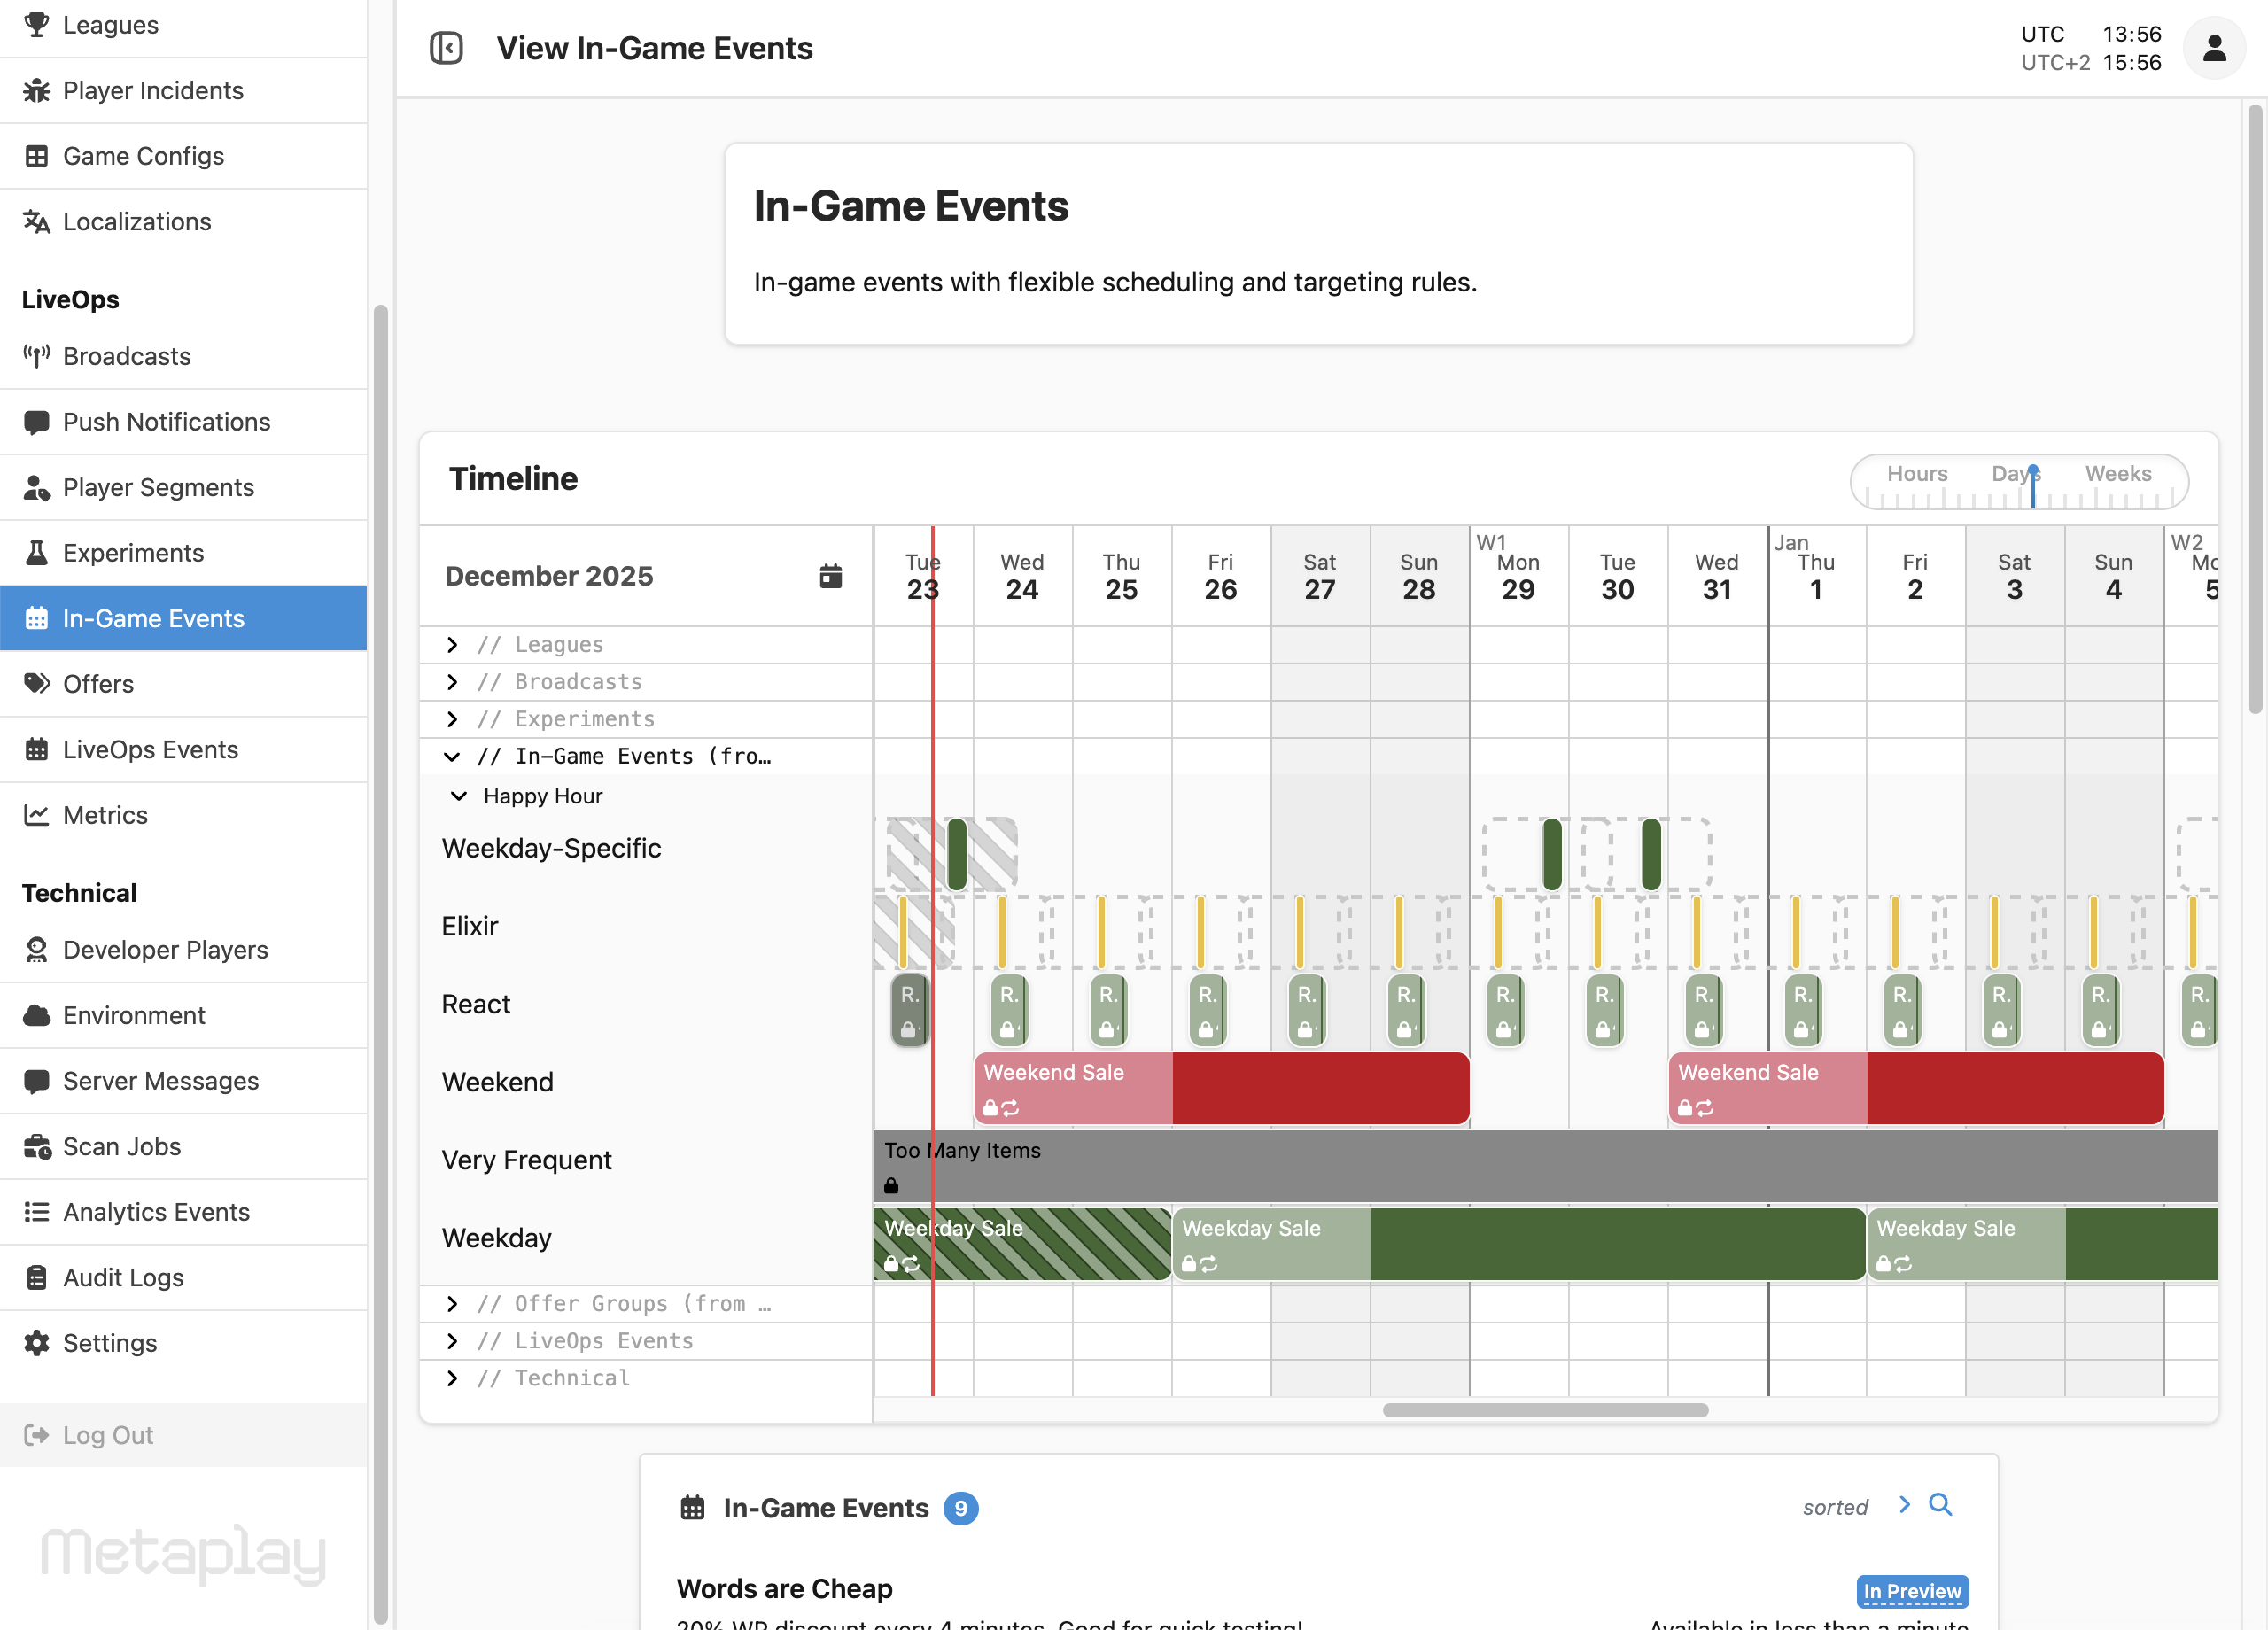The image size is (2268, 1630).
Task: Select the Broadcasts antenna icon
Action: coord(37,355)
